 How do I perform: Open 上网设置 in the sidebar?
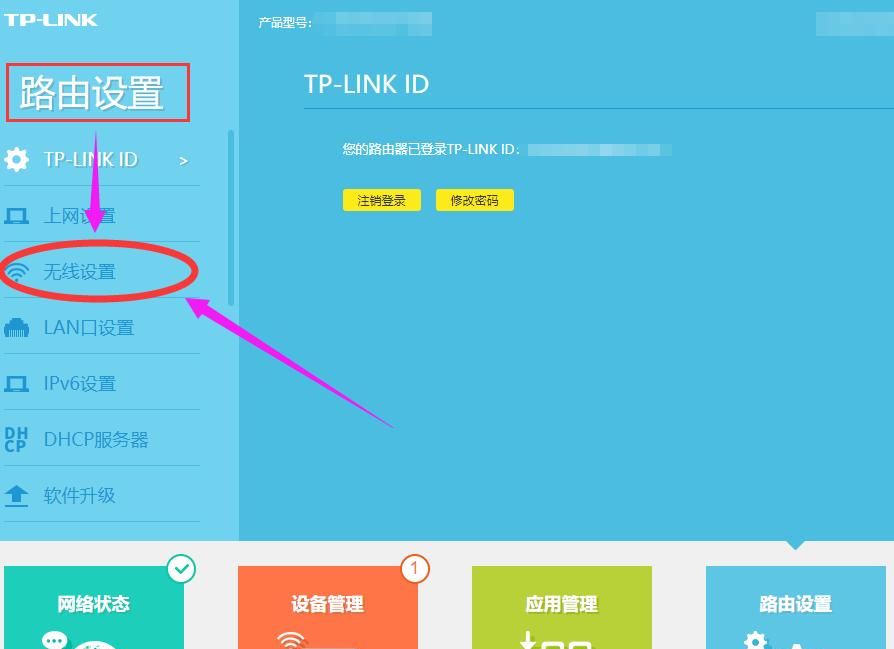coord(102,216)
